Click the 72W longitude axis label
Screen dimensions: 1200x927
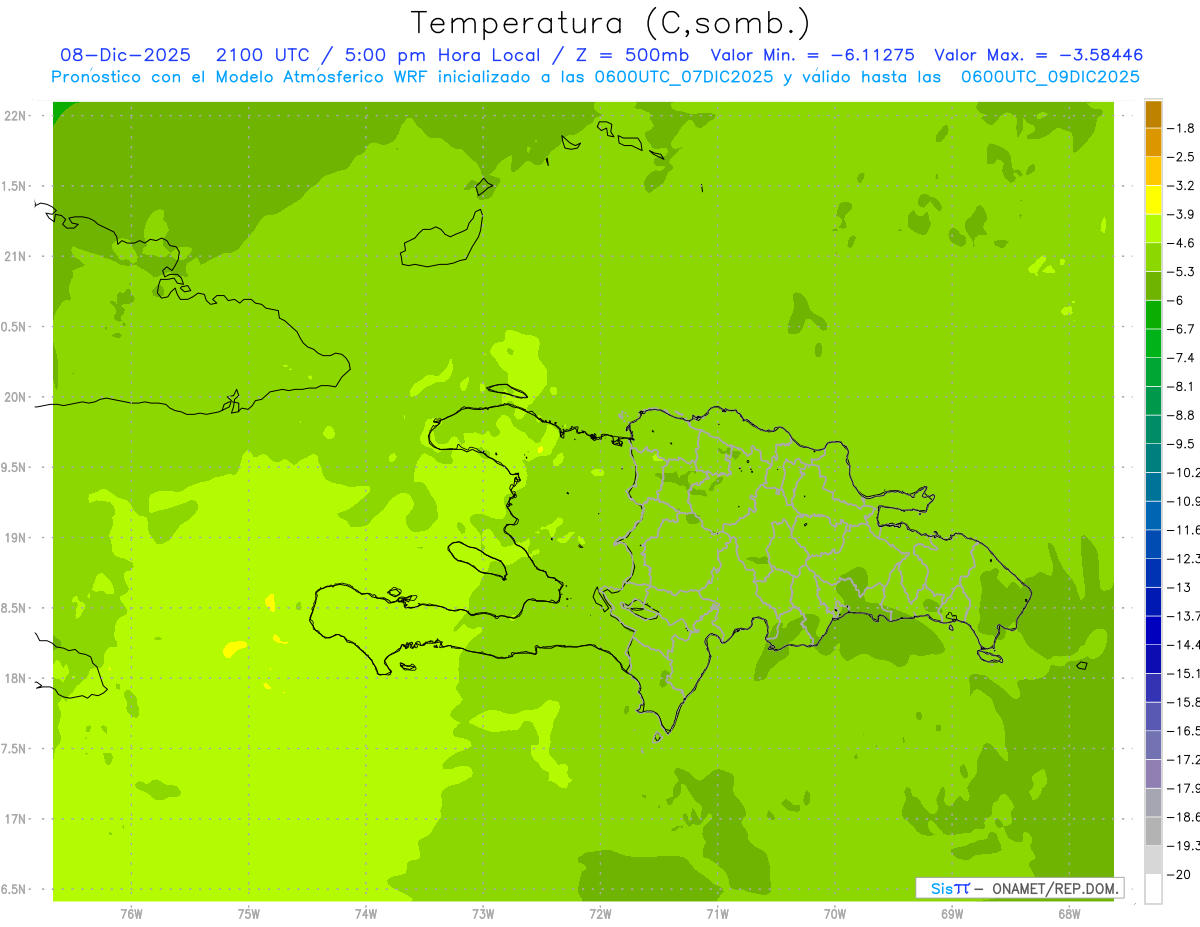pyautogui.click(x=600, y=914)
